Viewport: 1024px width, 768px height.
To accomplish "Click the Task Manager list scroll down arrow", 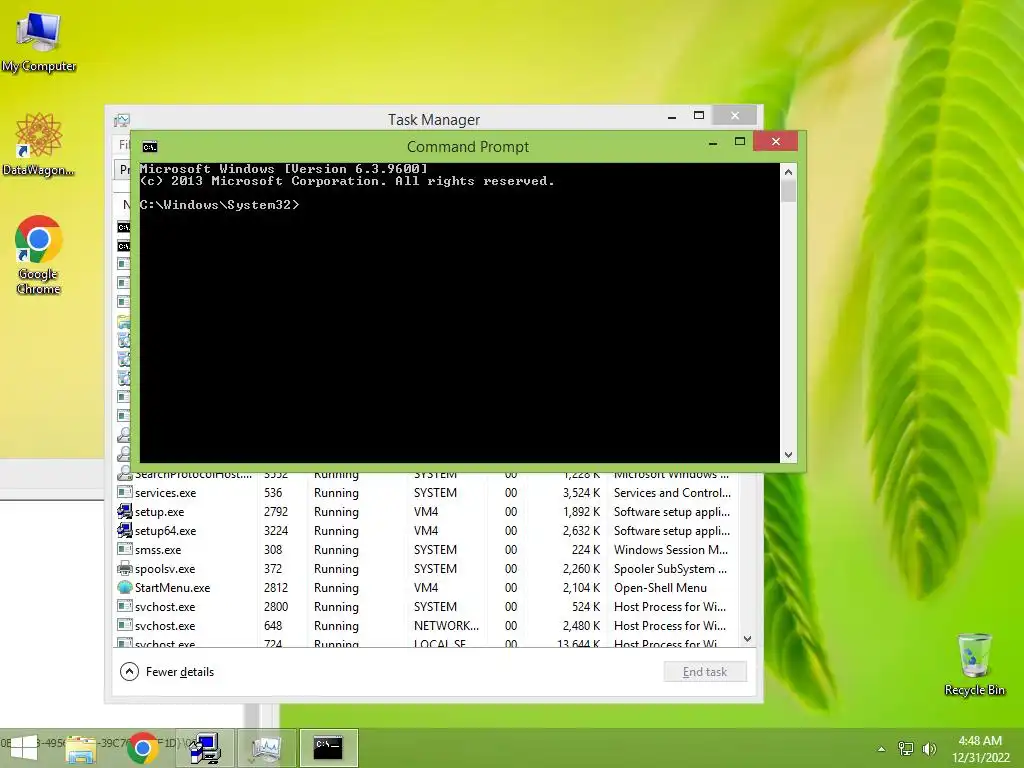I will [748, 639].
